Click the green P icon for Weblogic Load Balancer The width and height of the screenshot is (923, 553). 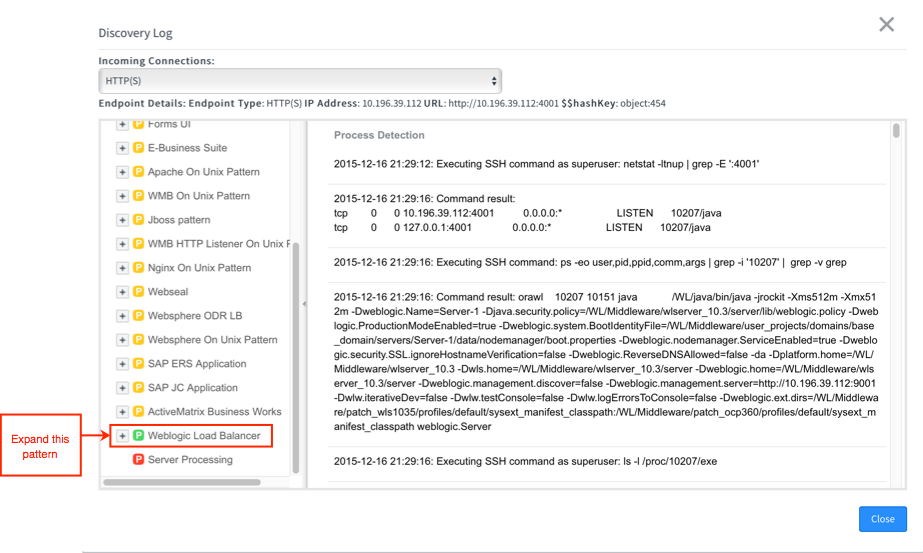(x=138, y=436)
